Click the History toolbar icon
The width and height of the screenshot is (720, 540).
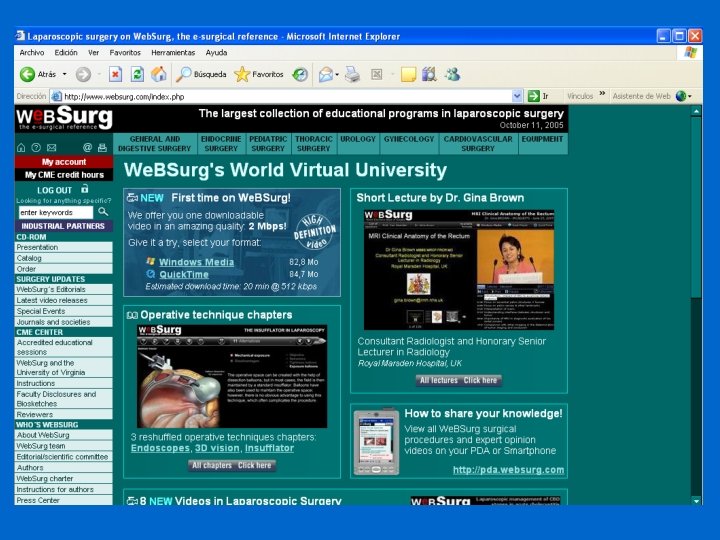click(x=300, y=74)
